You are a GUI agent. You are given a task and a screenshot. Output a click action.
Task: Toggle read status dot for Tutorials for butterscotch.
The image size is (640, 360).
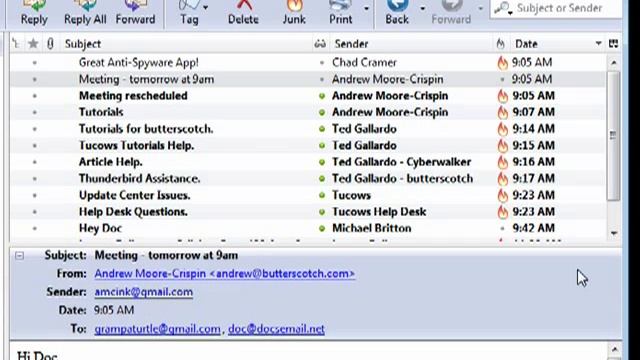(x=322, y=129)
